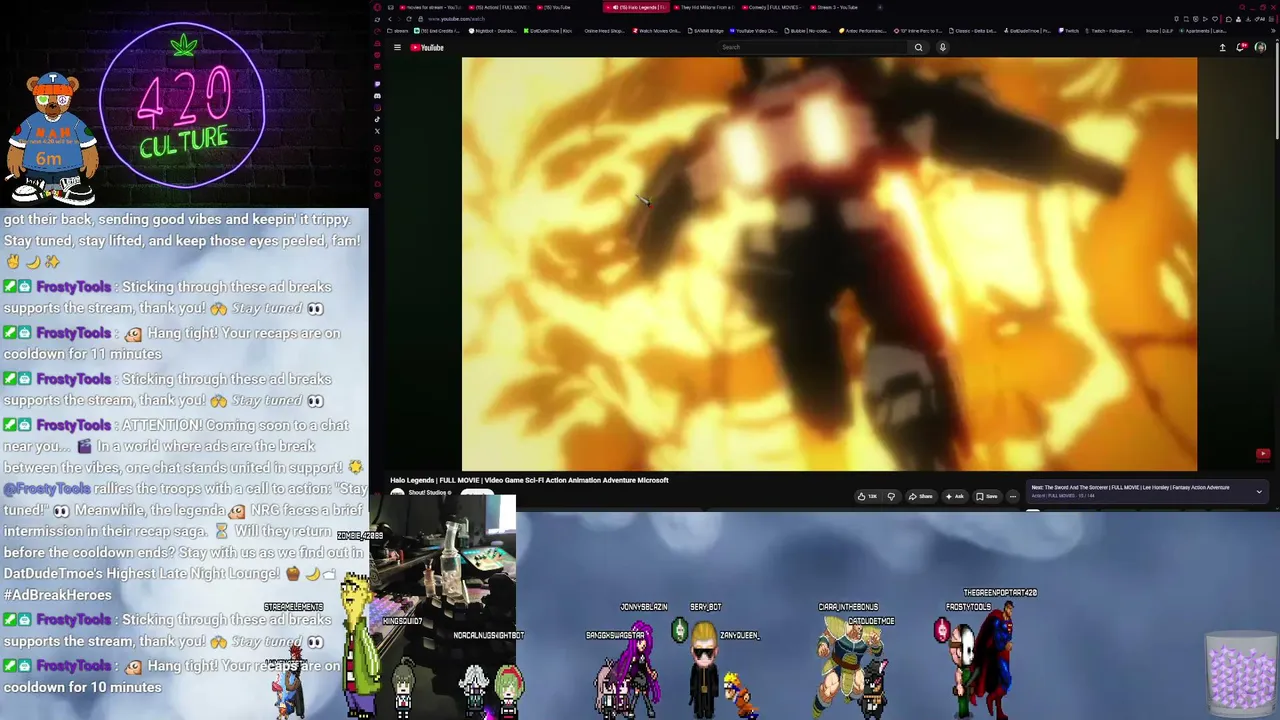The height and width of the screenshot is (720, 1280).
Task: Click the STREAMELEMENTS avatar label
Action: coord(293,607)
